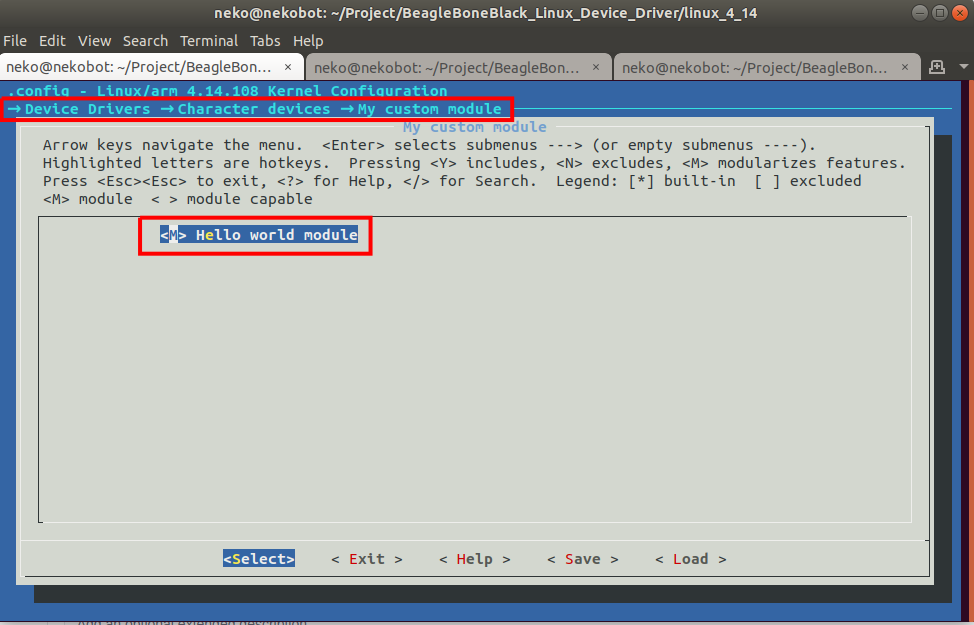Close the third terminal tab

(904, 67)
